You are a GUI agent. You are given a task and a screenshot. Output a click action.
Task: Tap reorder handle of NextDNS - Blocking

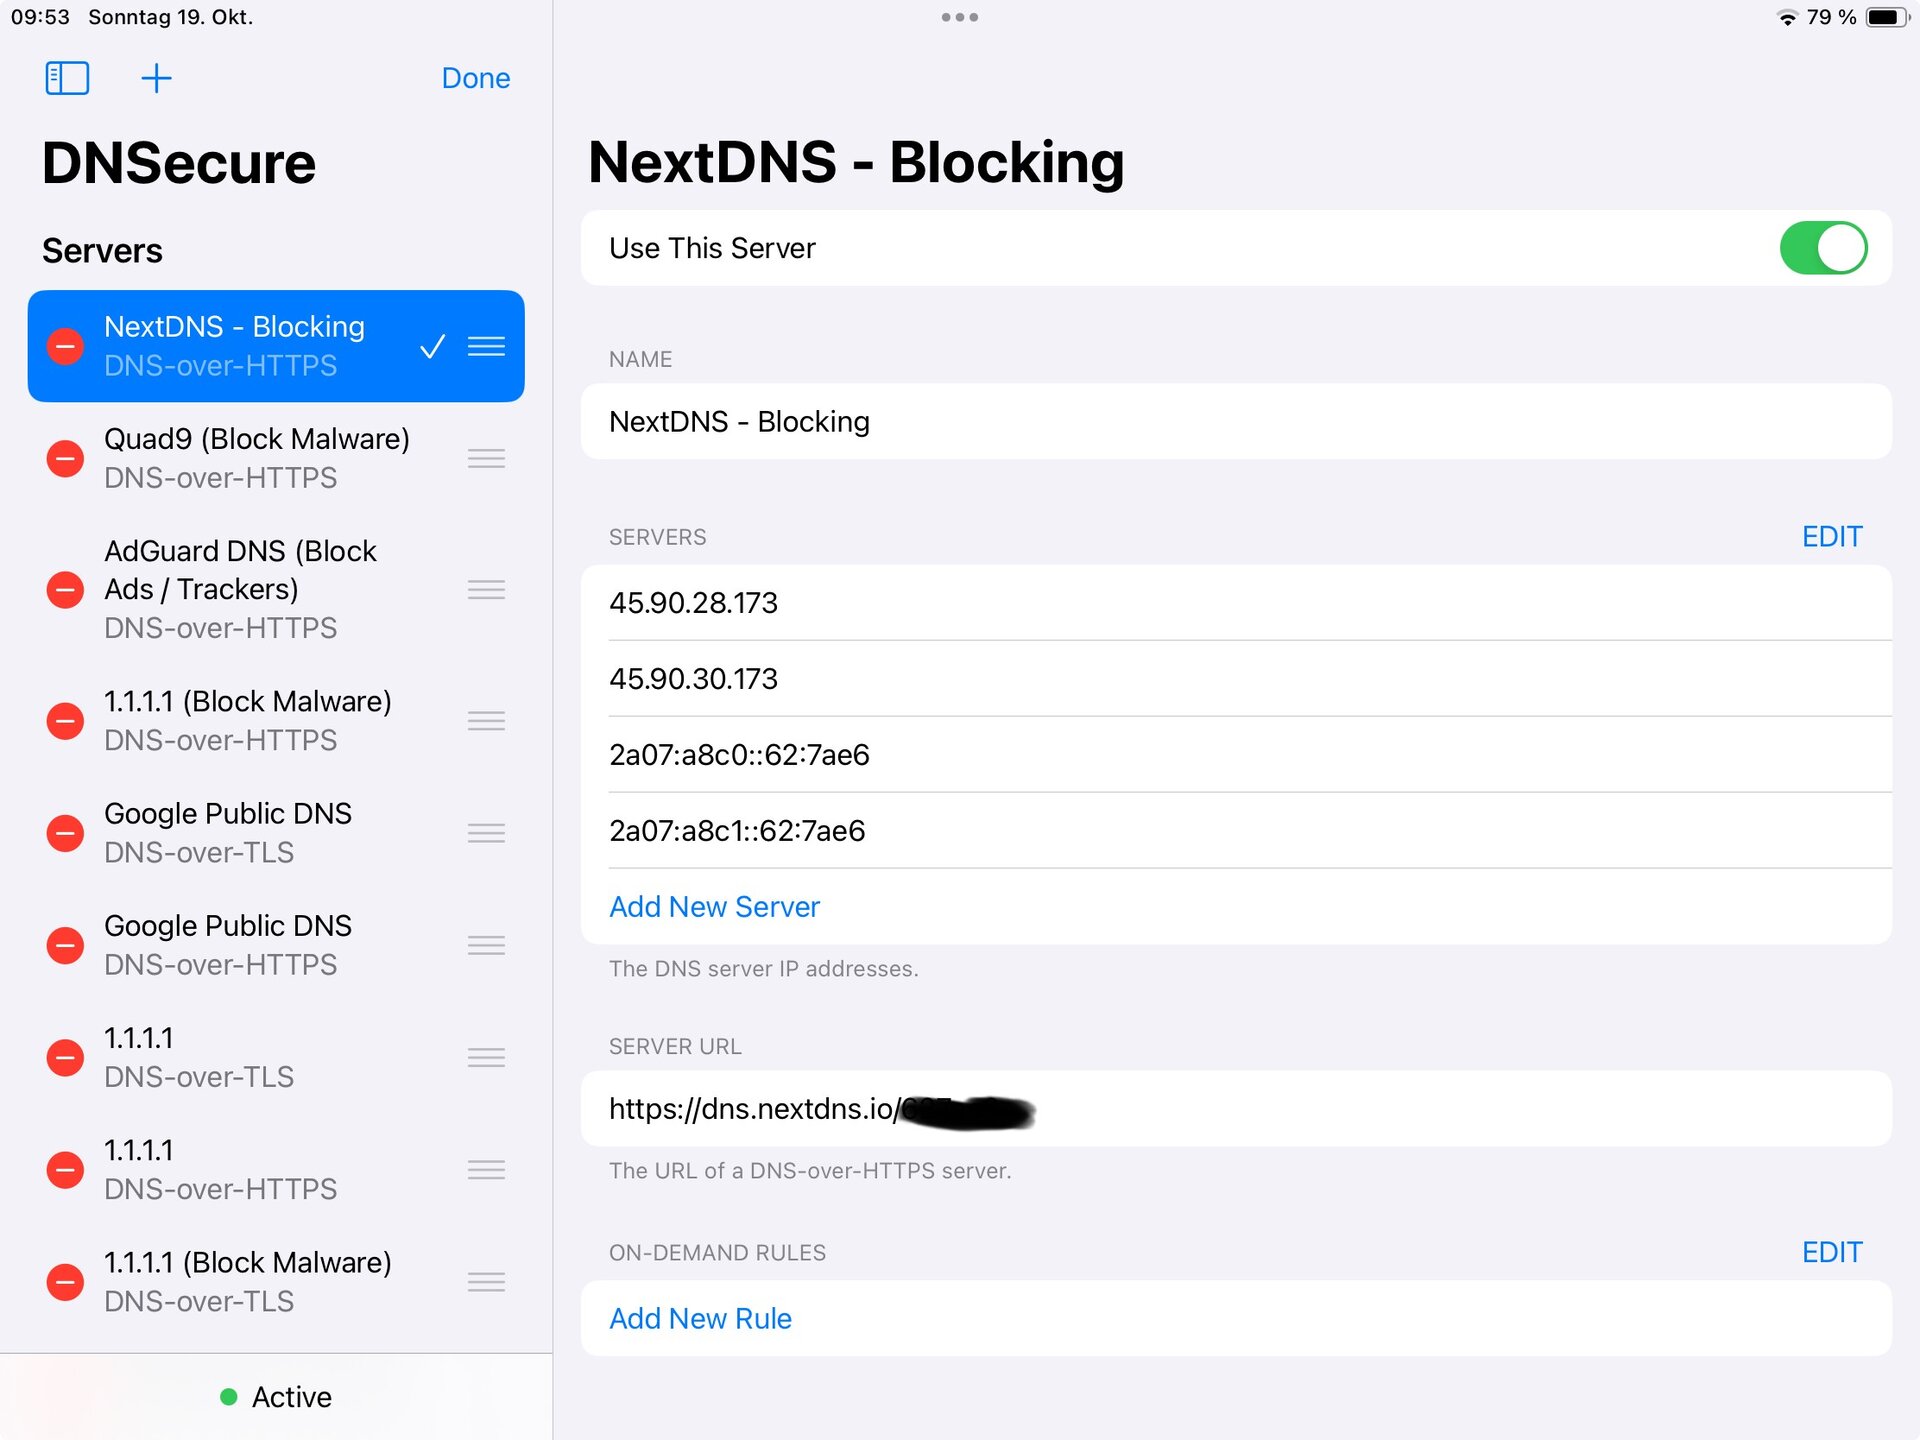[x=486, y=346]
